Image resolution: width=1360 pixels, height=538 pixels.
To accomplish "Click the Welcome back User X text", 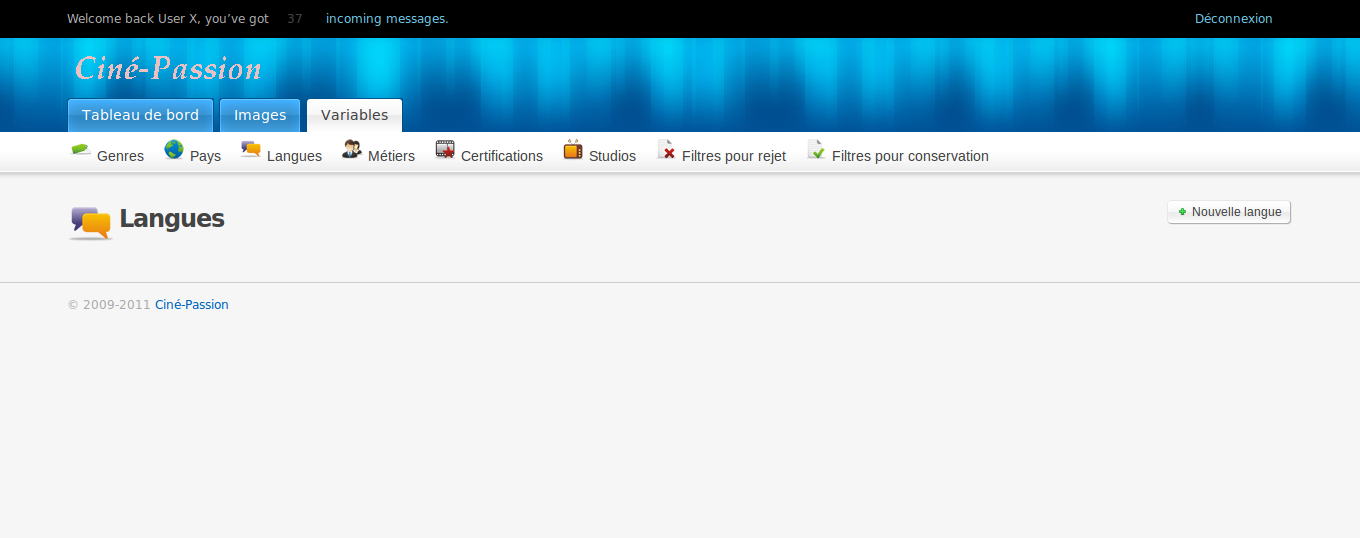I will tap(168, 19).
